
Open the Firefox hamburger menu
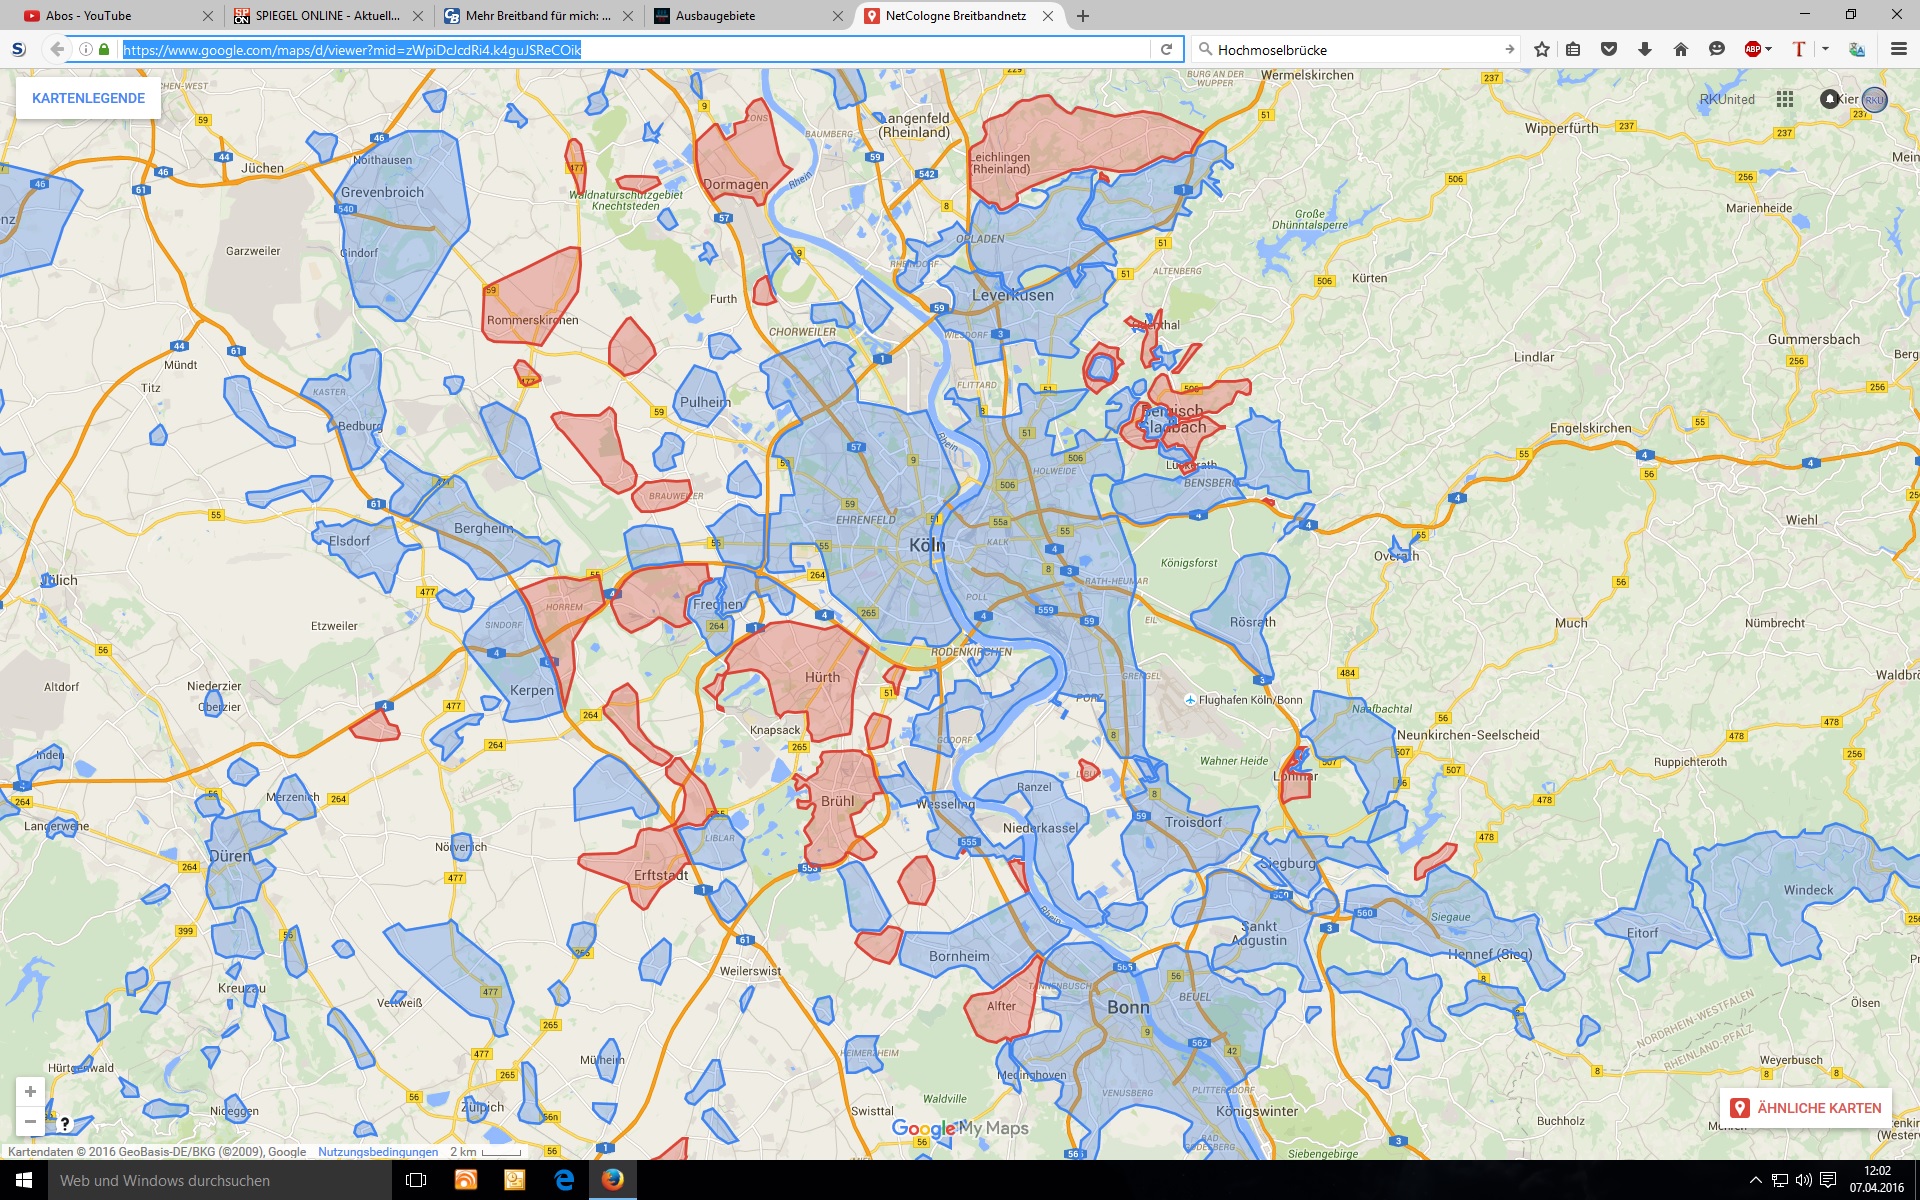(x=1898, y=49)
